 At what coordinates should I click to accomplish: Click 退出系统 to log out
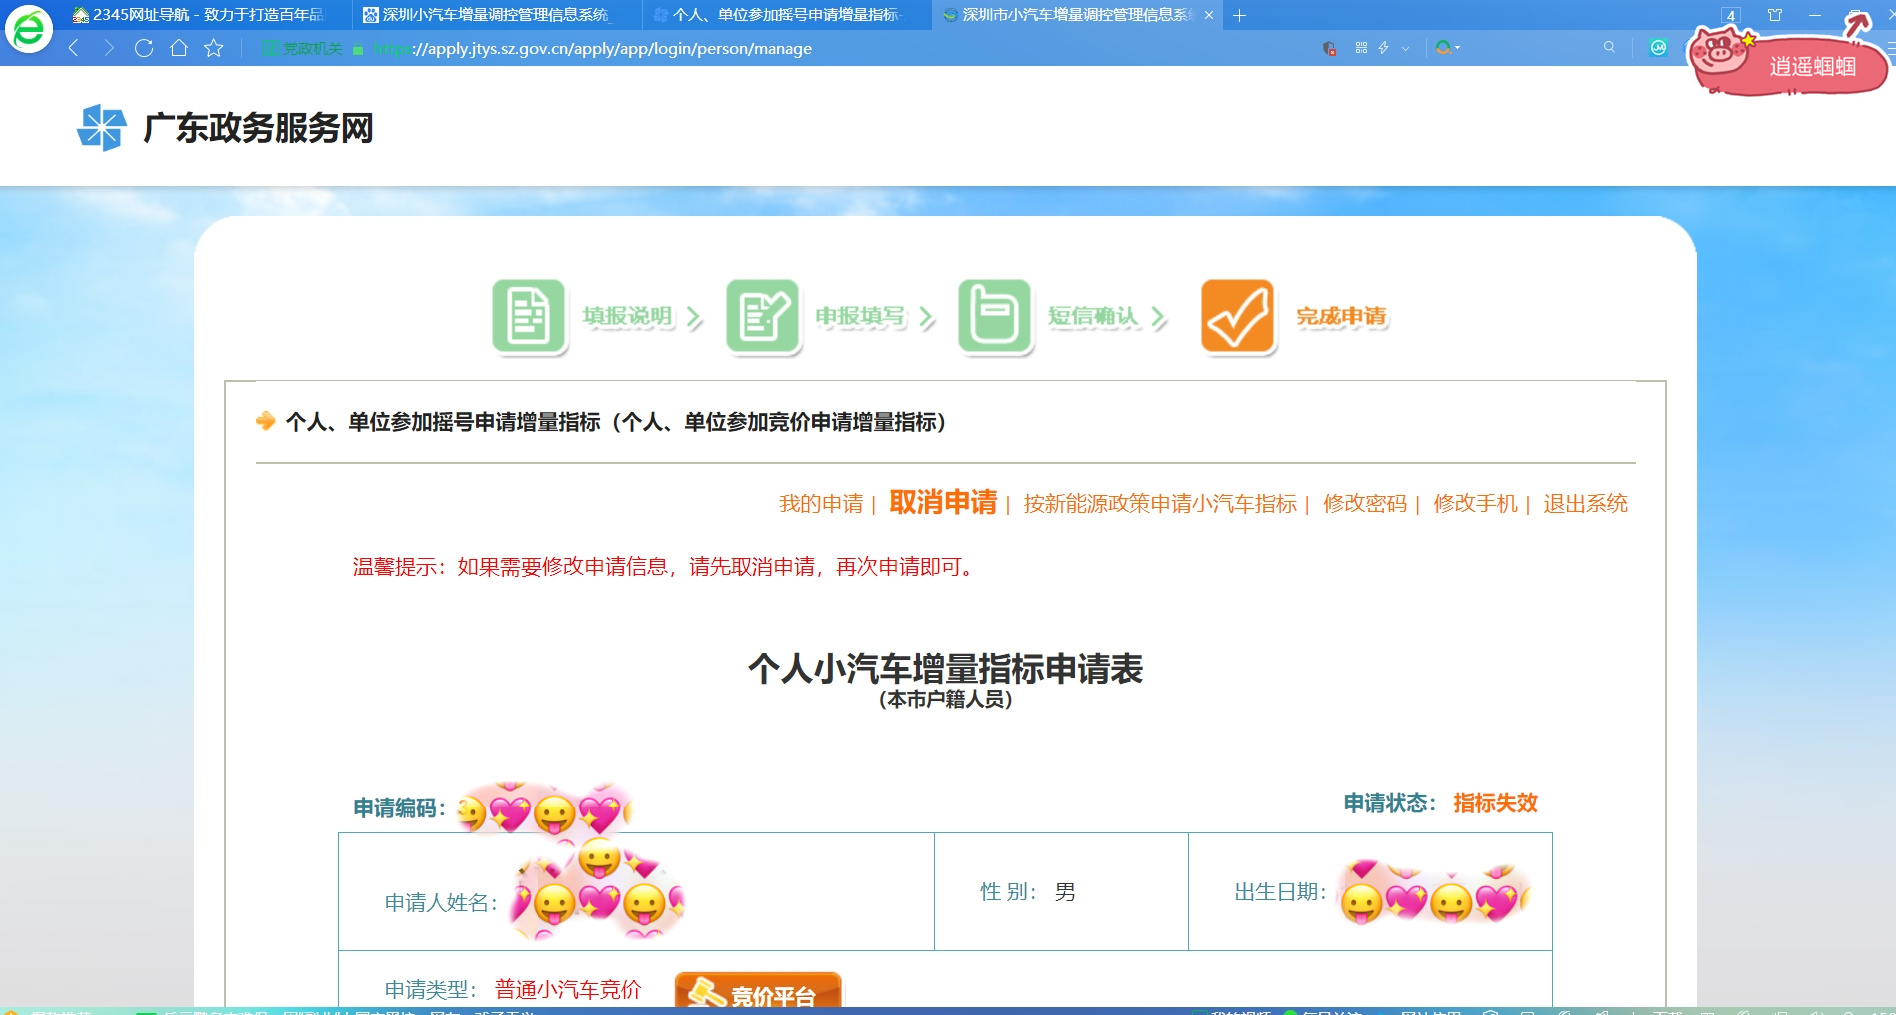[1585, 504]
